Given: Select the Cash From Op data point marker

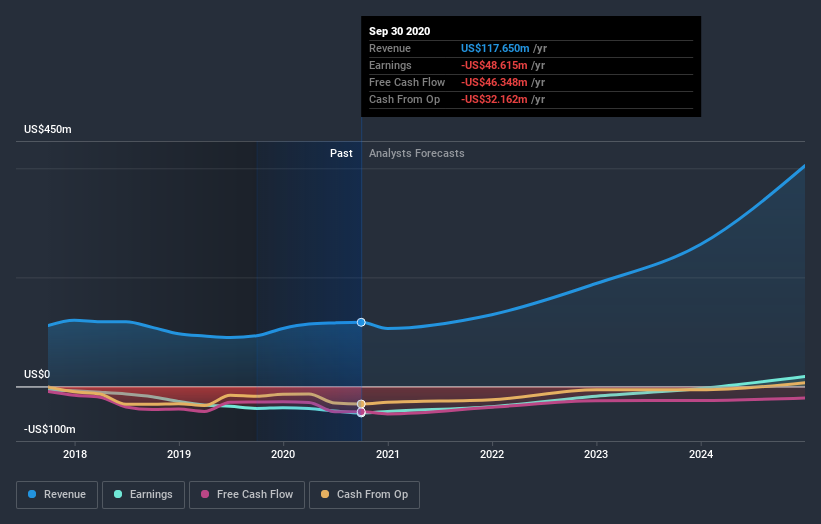Looking at the screenshot, I should point(361,404).
